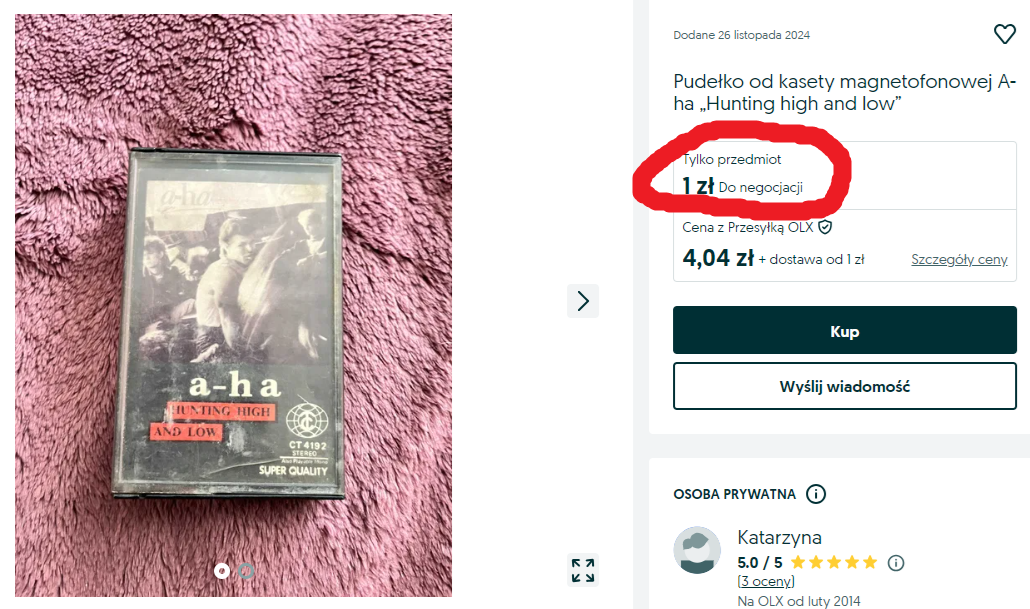1030x609 pixels.
Task: Click the OLX shipping protection shield icon
Action: (x=825, y=227)
